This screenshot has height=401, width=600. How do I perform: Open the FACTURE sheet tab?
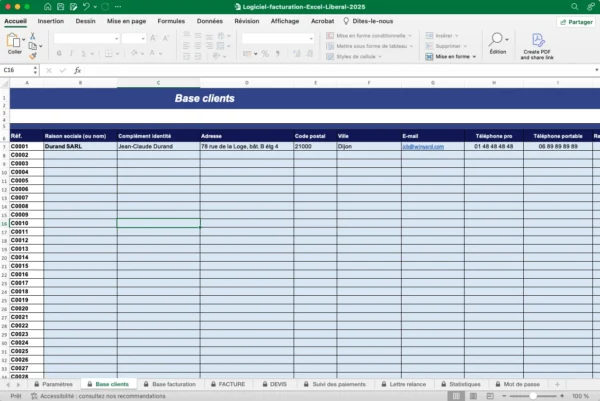coord(228,384)
